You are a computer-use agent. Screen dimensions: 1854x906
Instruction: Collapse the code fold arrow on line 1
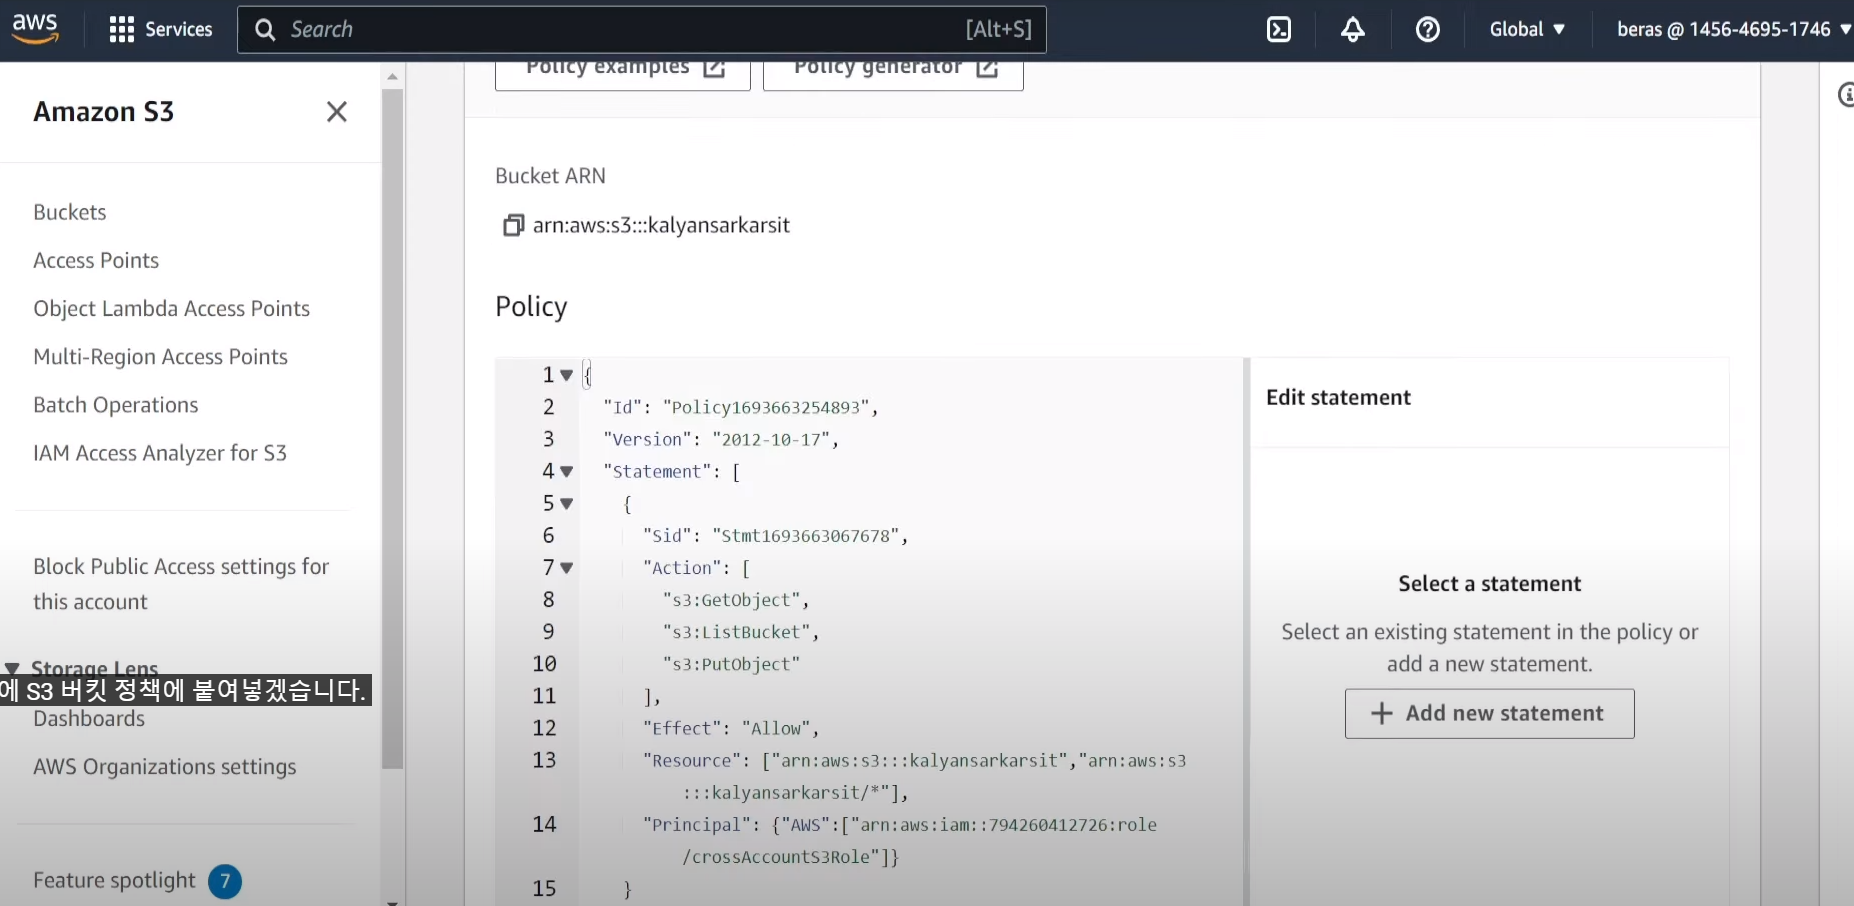[x=567, y=375]
